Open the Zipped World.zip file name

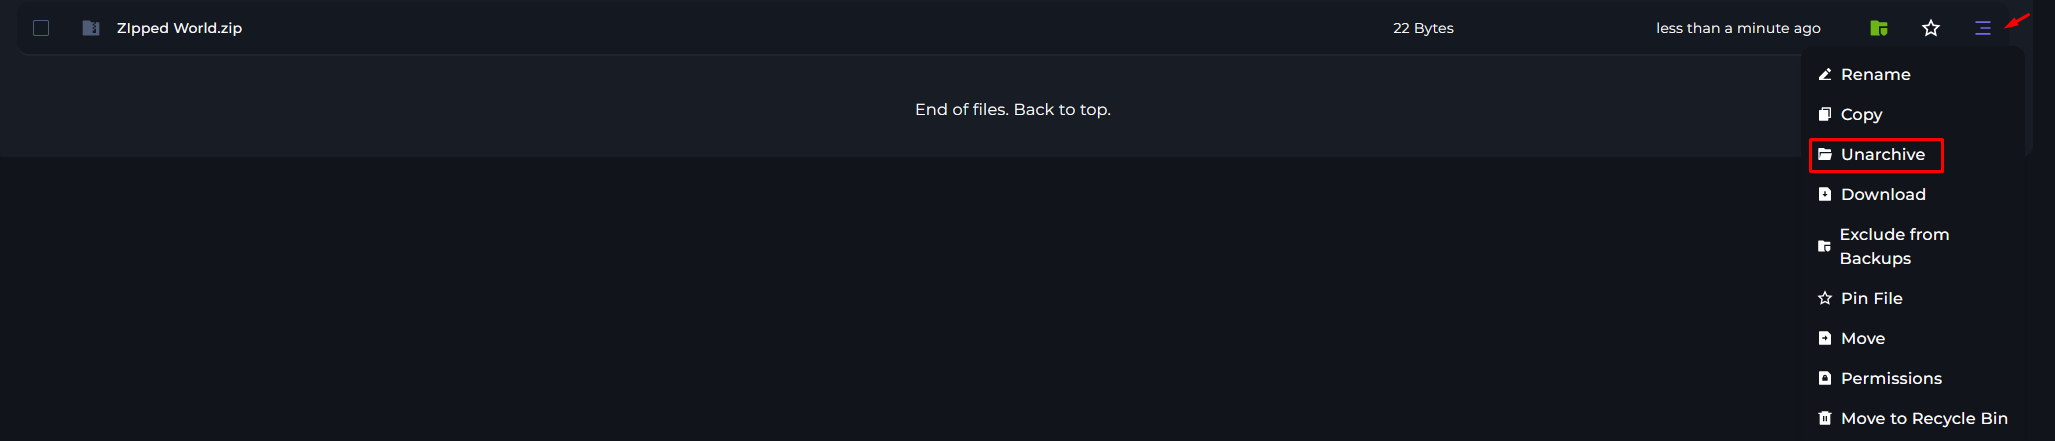pyautogui.click(x=179, y=28)
